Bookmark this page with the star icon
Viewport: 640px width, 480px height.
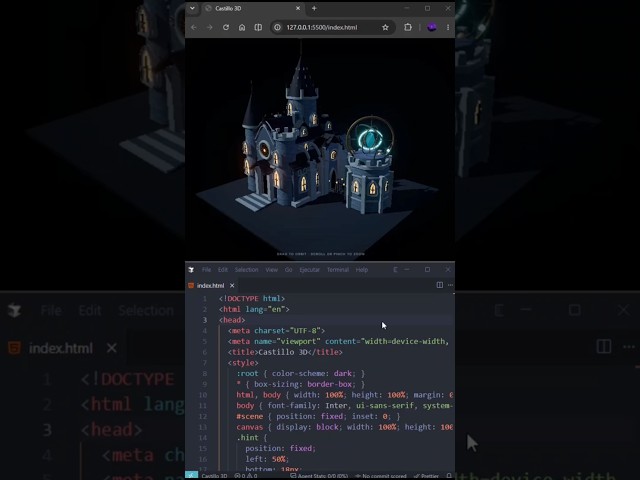(x=385, y=27)
